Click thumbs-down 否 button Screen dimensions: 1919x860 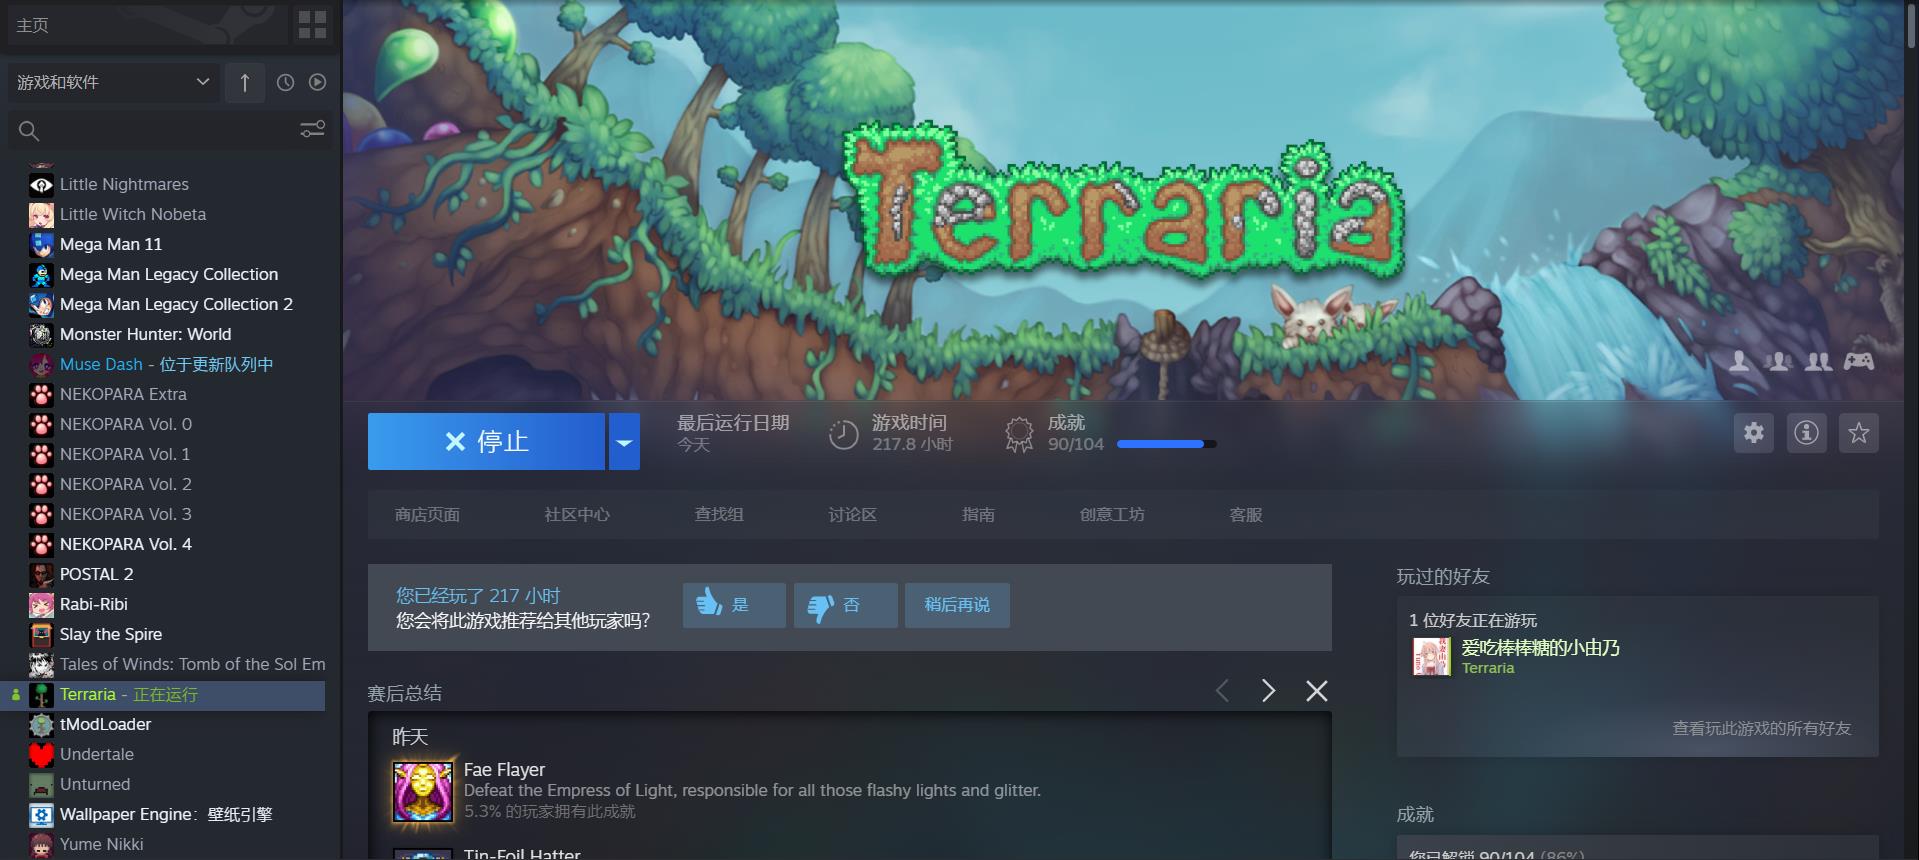pyautogui.click(x=845, y=605)
